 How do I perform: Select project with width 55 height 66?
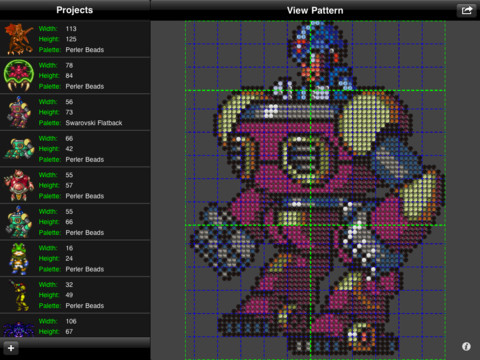75,222
